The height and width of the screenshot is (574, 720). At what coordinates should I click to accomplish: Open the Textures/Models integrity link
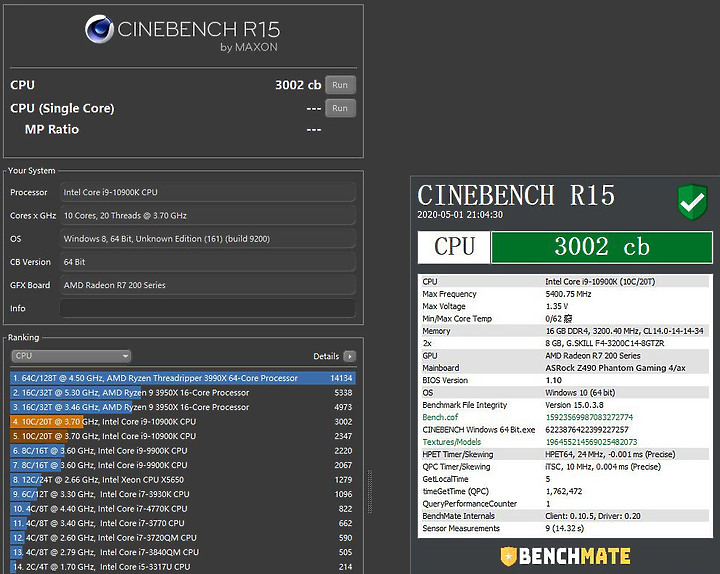[x=451, y=442]
